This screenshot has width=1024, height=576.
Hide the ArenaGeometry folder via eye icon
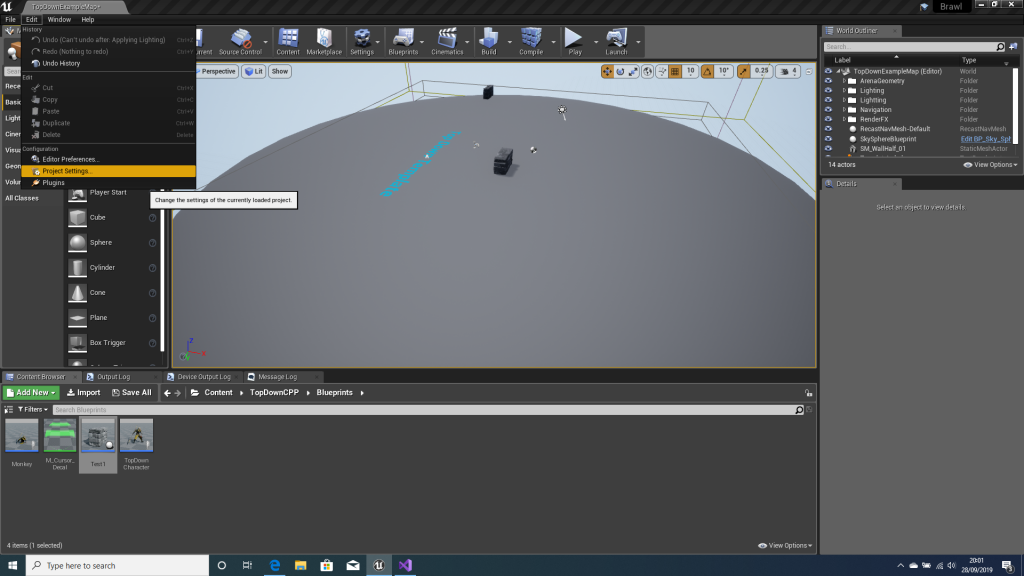[x=828, y=81]
